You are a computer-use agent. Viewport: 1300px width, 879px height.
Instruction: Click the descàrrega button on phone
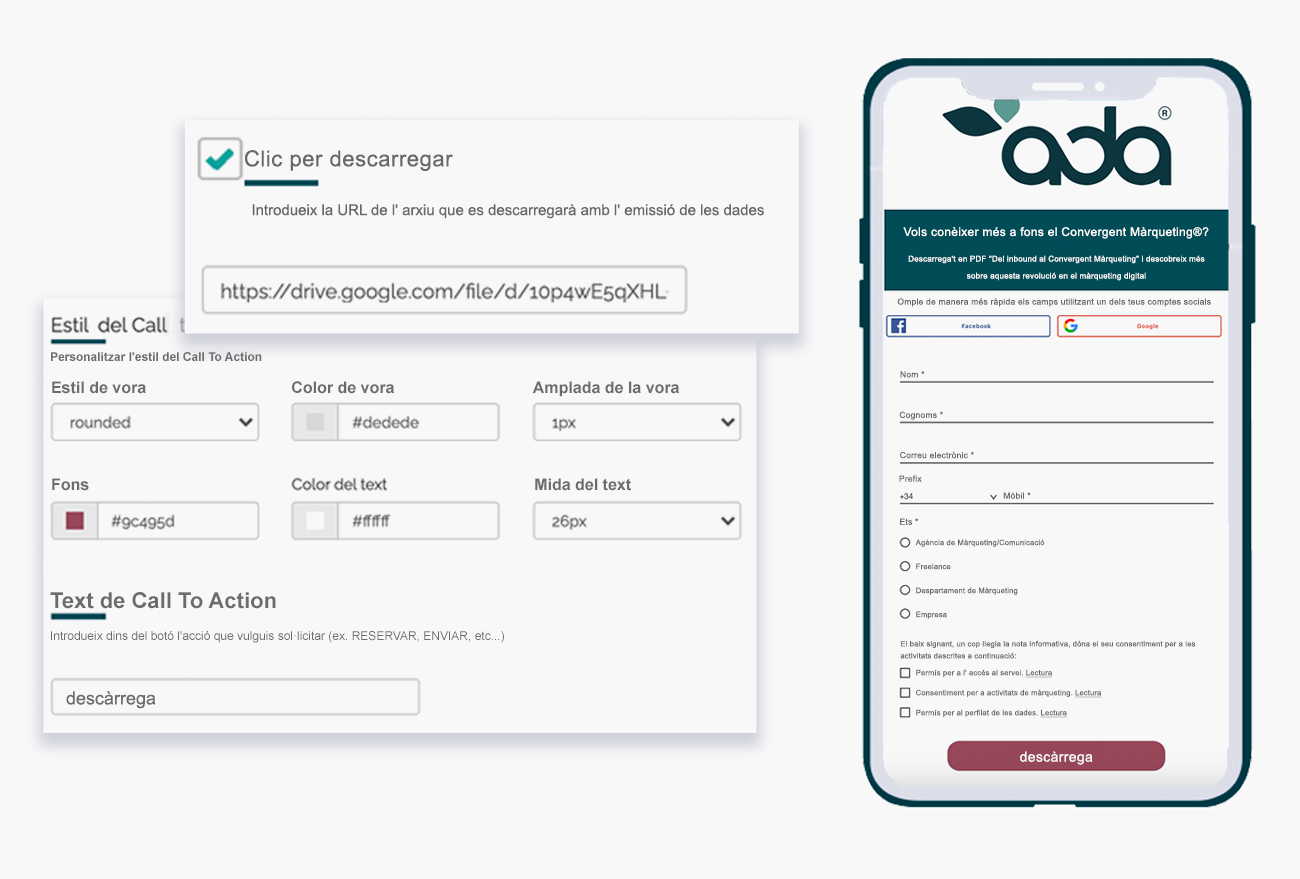[x=1056, y=756]
